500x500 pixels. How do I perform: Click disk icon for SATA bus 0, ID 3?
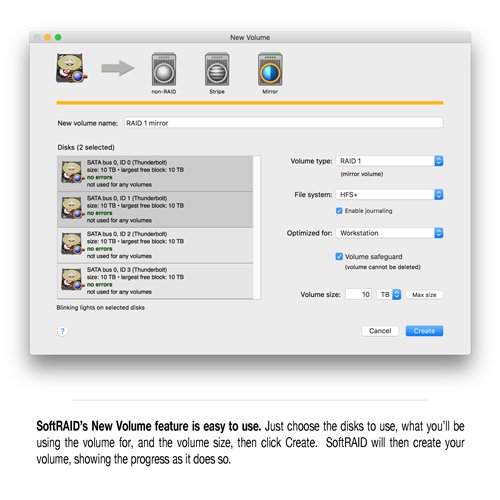click(72, 279)
